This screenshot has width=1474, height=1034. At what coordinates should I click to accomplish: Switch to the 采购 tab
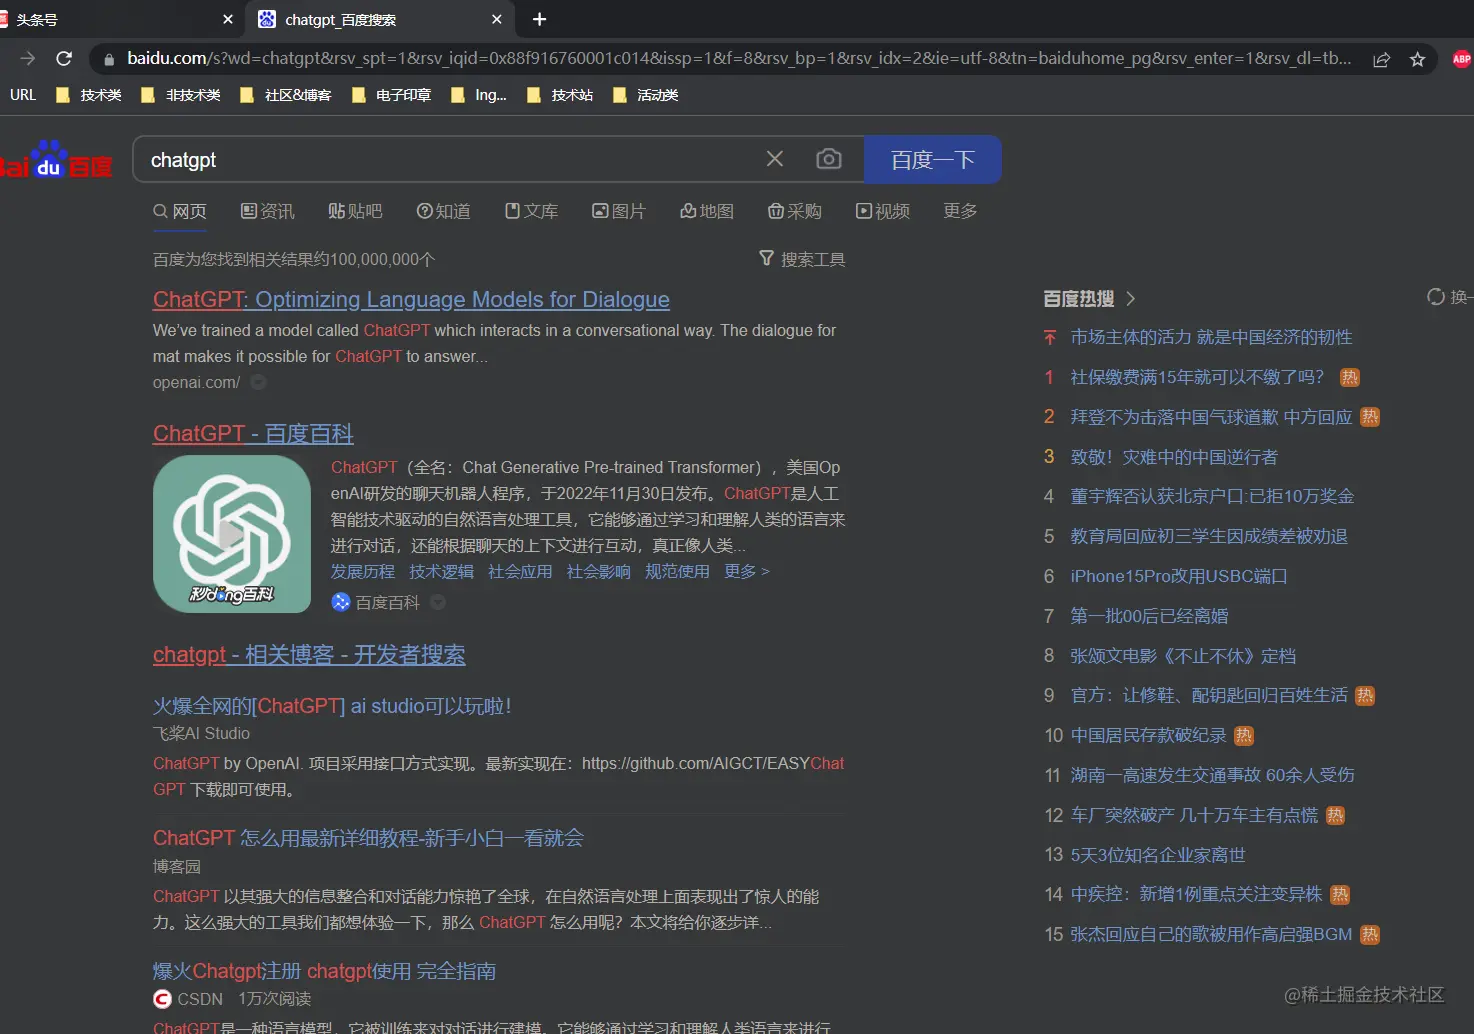[795, 211]
